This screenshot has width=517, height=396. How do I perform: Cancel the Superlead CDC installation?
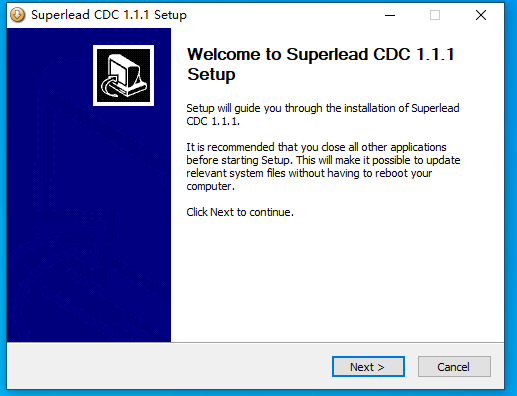tap(454, 367)
